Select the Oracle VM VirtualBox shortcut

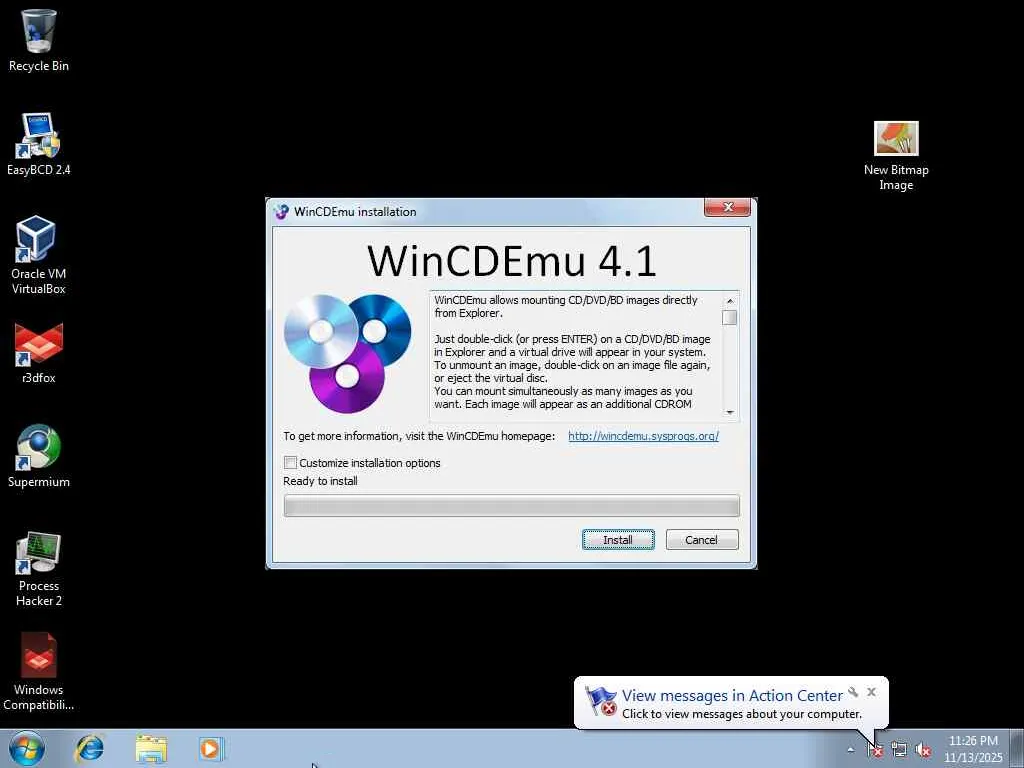(x=39, y=255)
